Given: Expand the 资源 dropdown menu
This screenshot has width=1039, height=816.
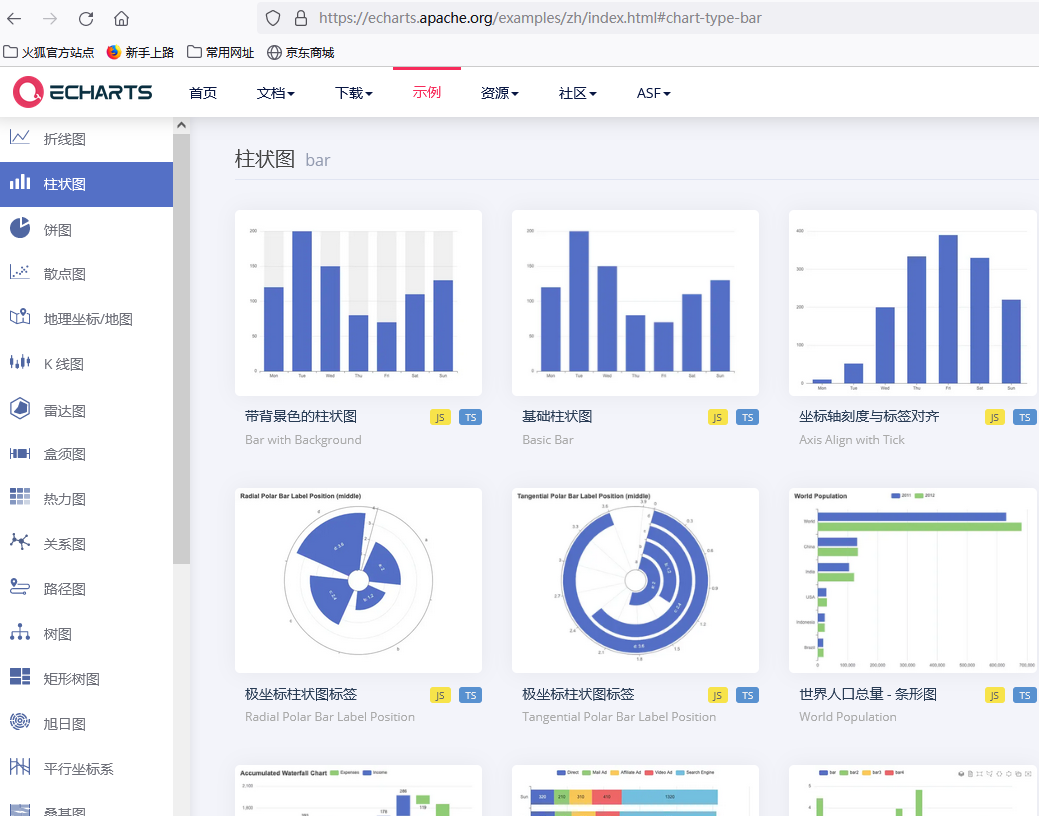Looking at the screenshot, I should [x=500, y=93].
